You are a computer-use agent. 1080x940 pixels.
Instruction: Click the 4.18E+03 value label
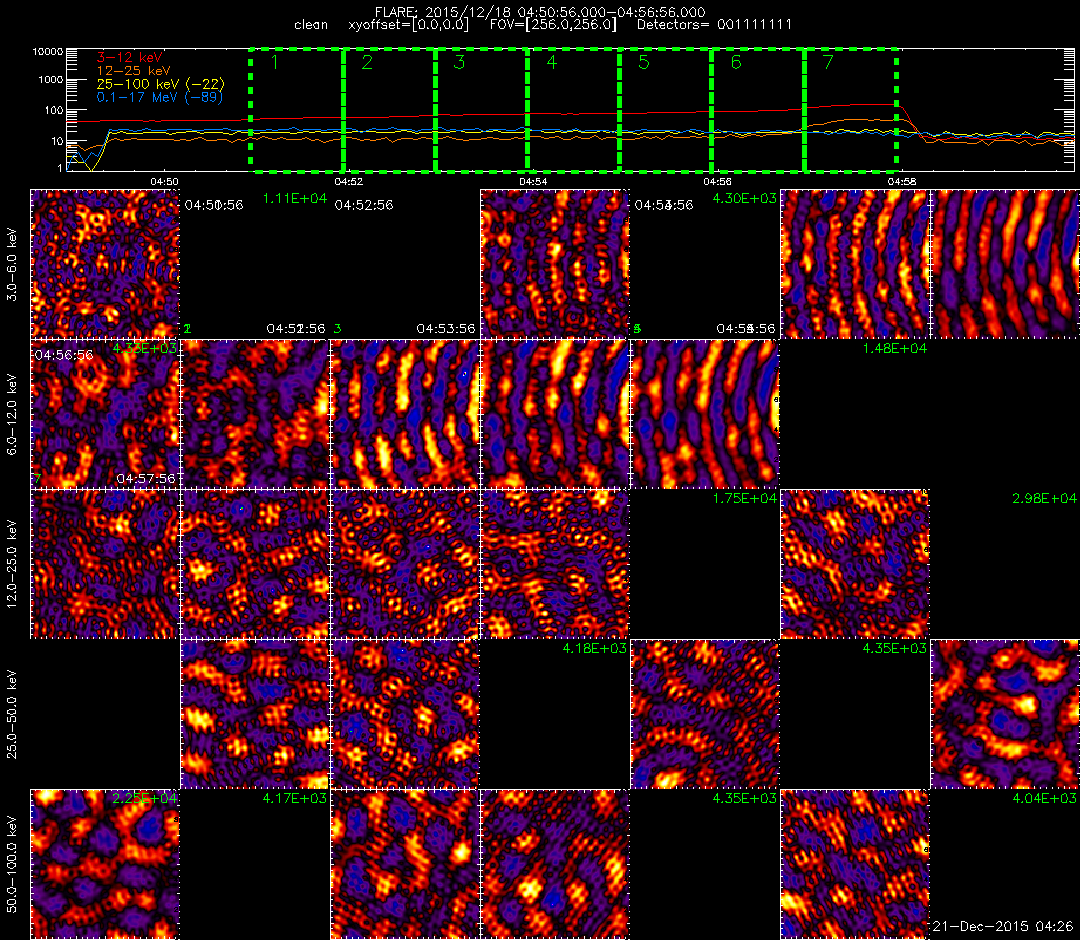pos(594,648)
